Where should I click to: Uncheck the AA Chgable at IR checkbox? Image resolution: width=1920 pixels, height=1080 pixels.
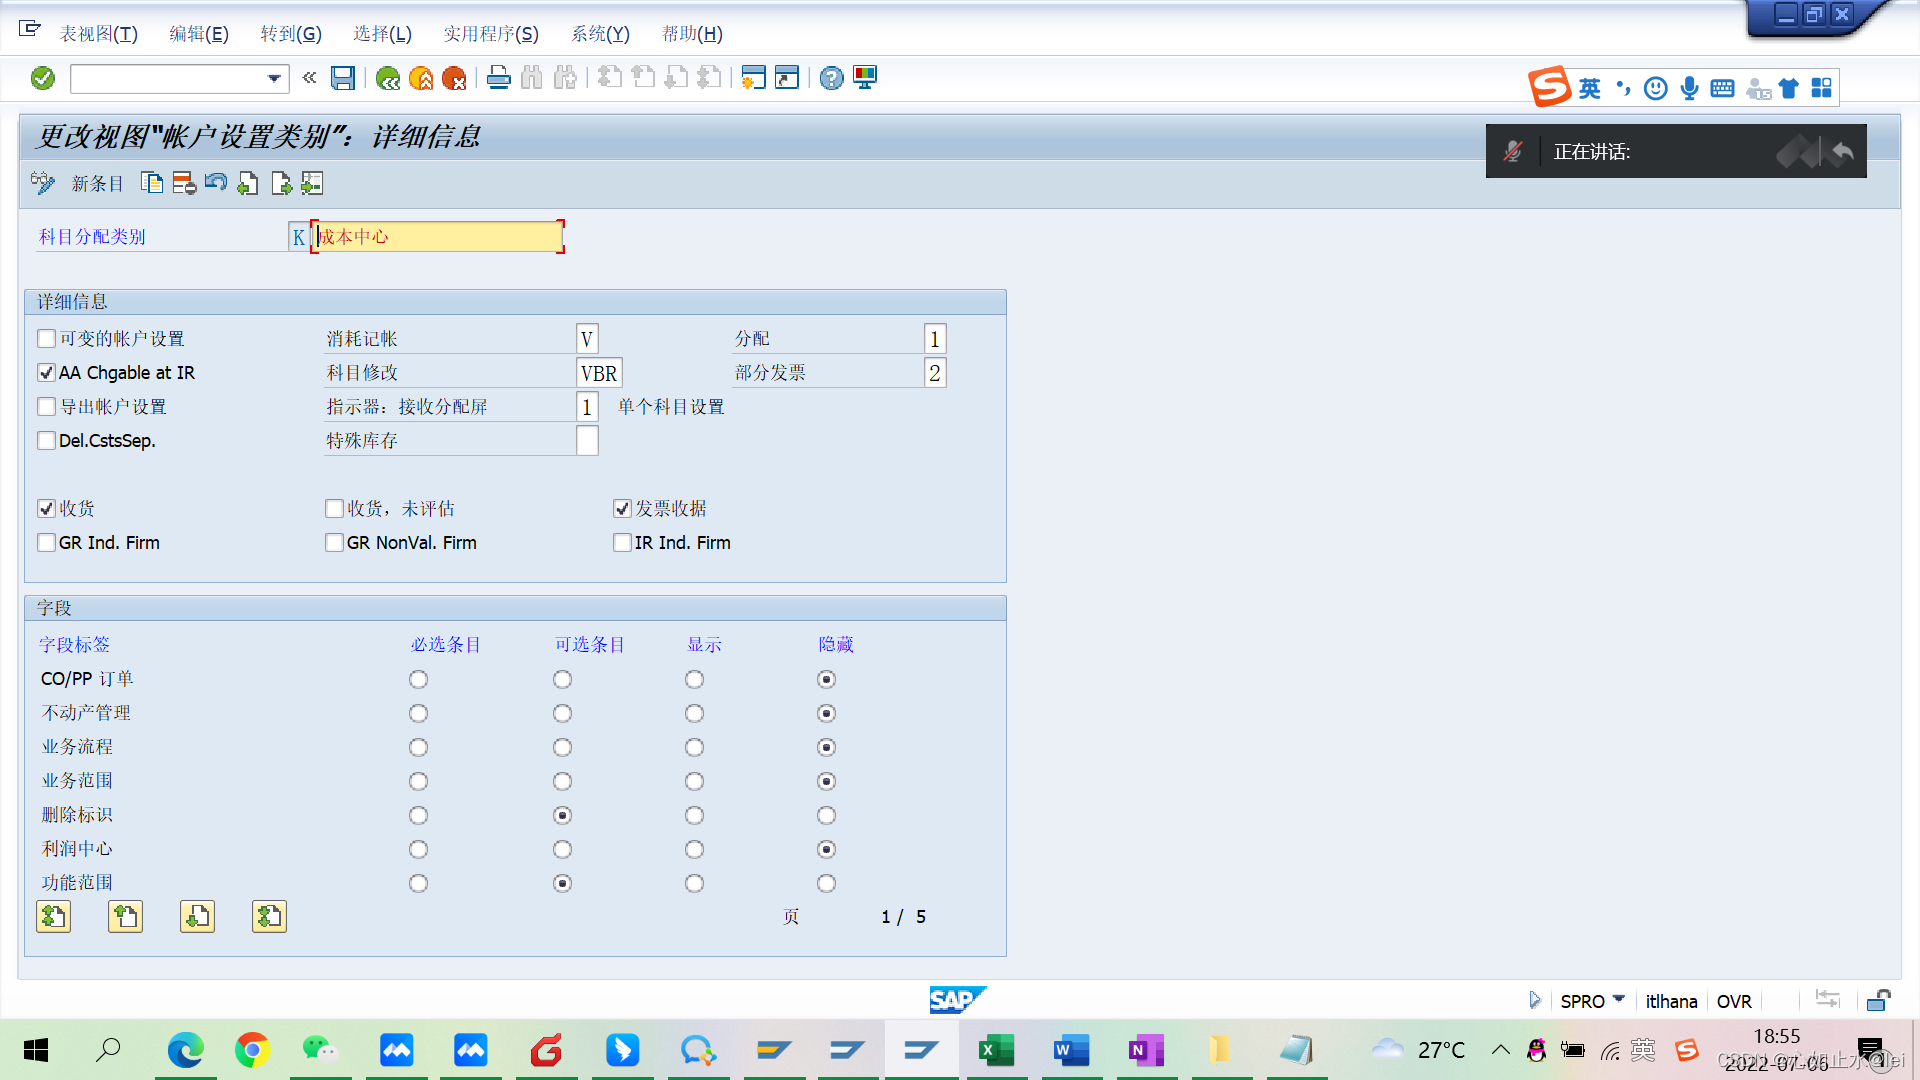[x=47, y=373]
